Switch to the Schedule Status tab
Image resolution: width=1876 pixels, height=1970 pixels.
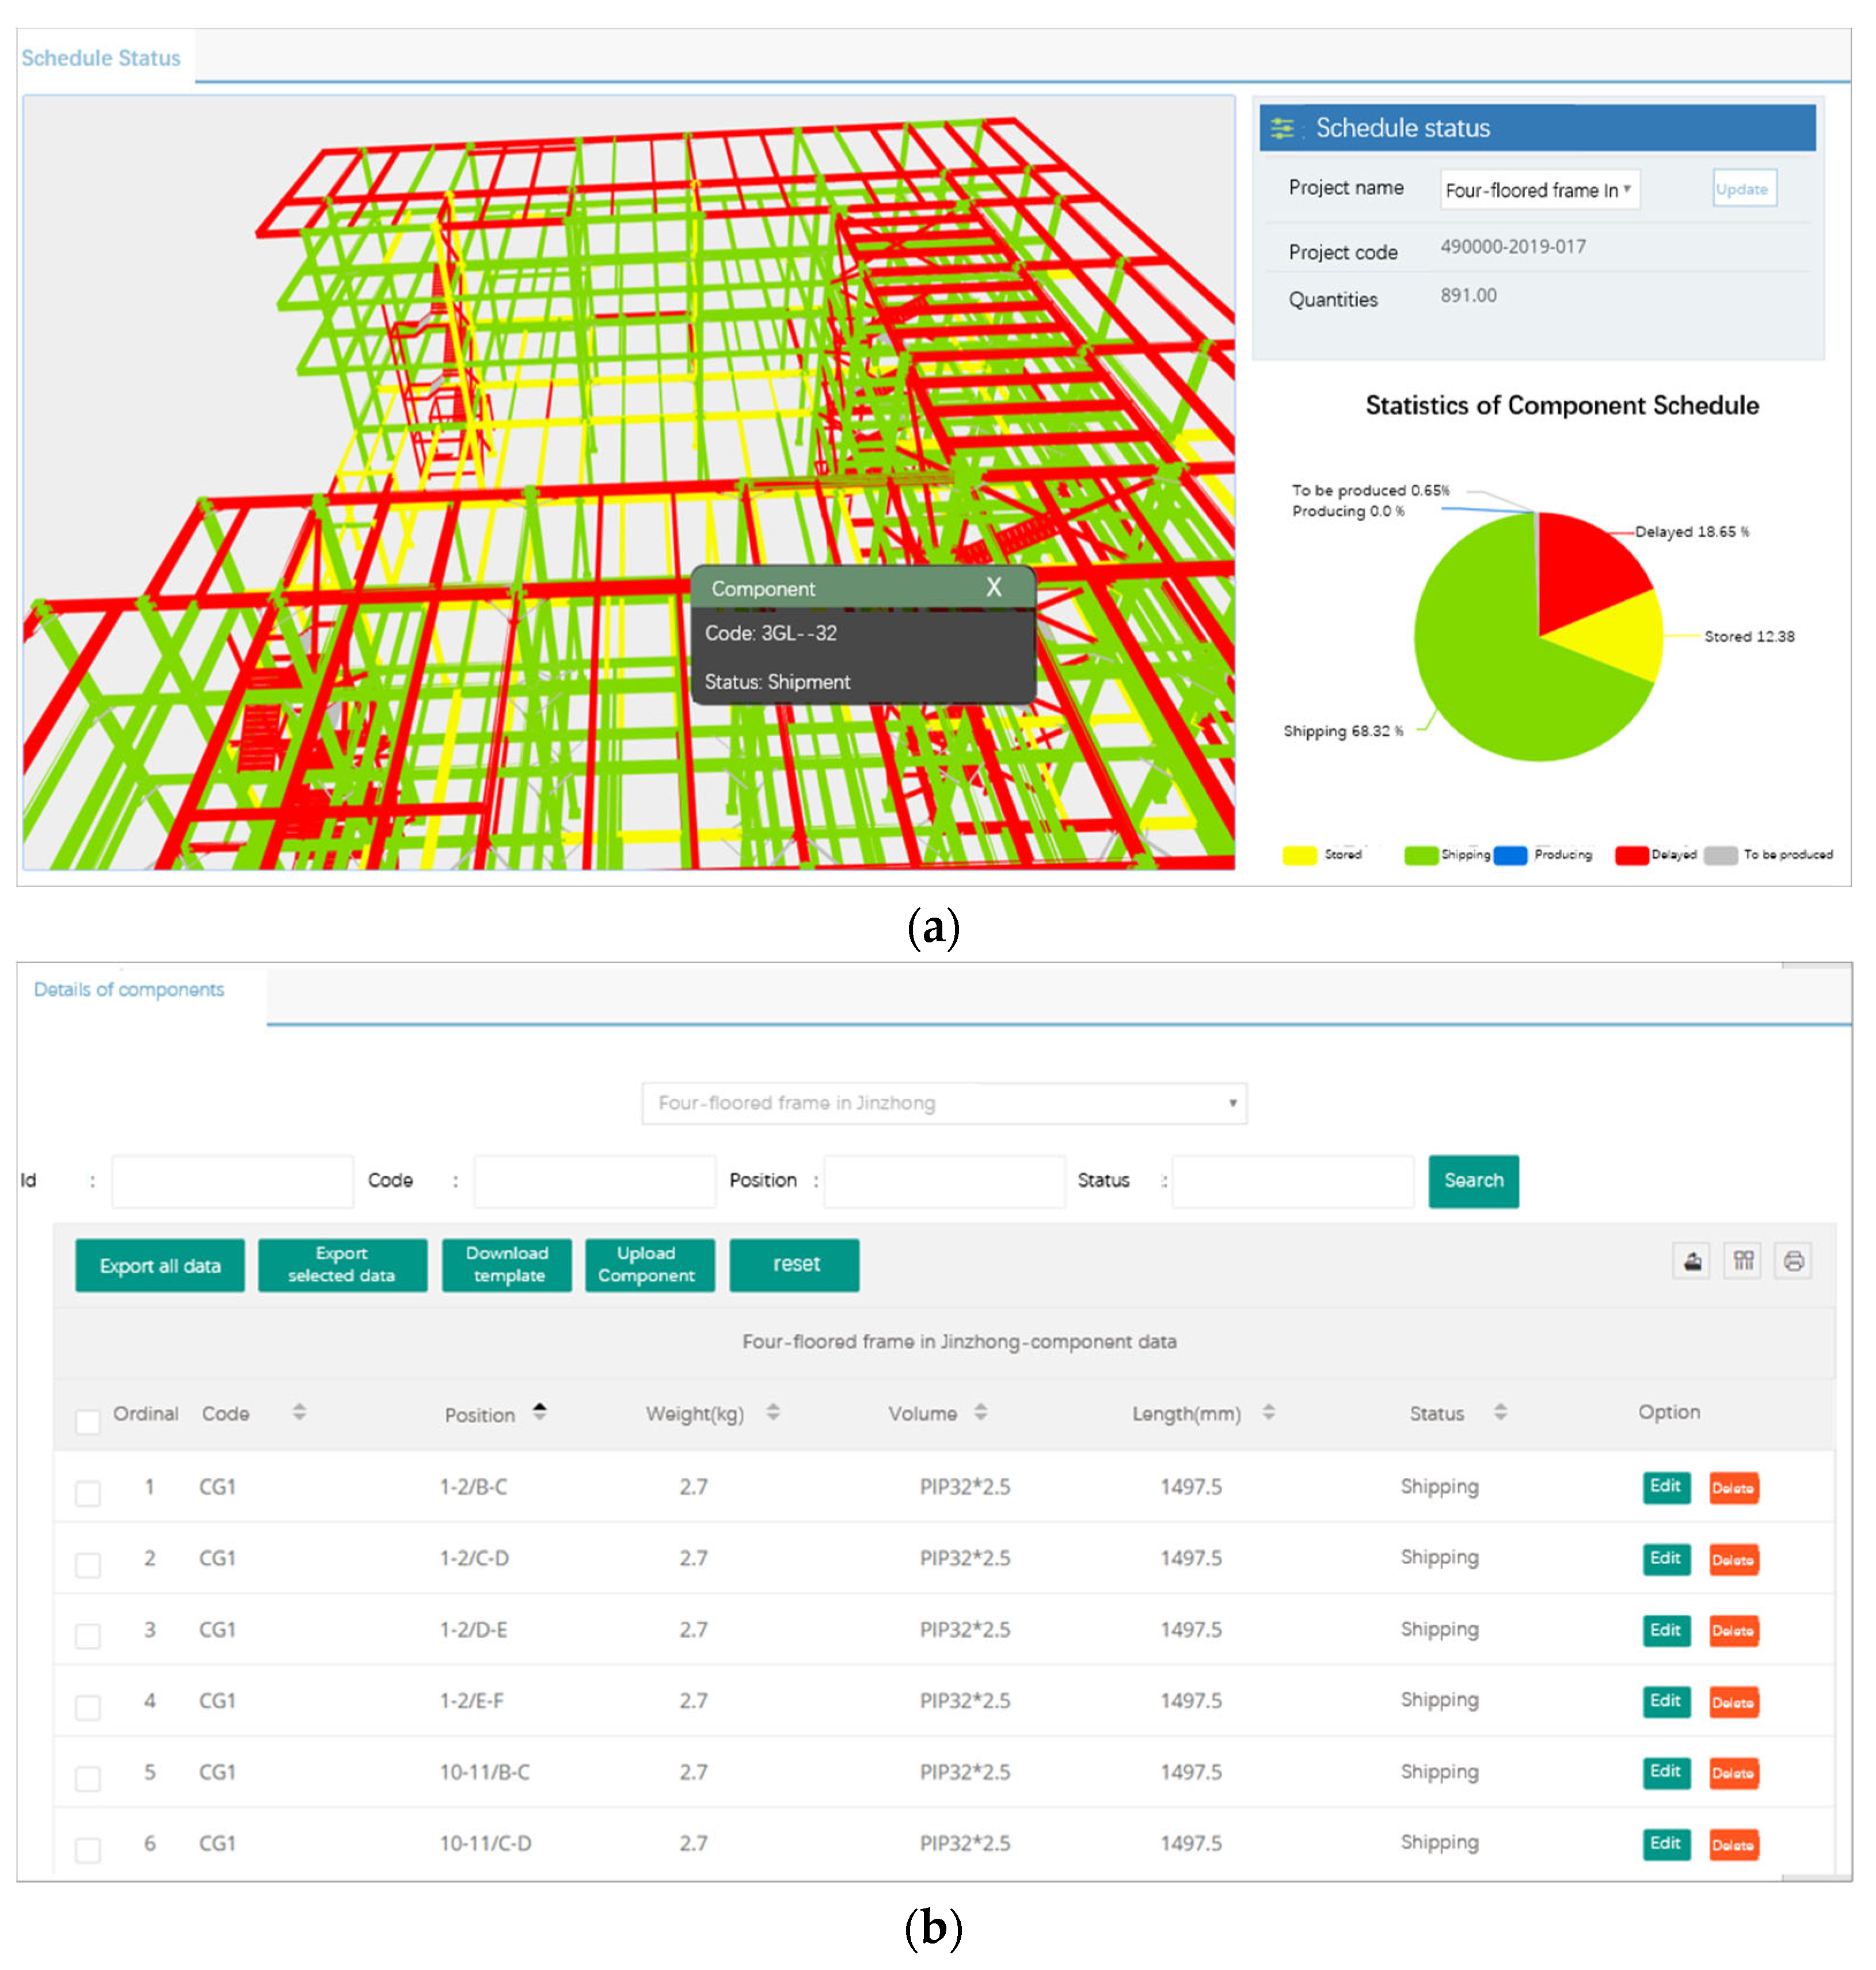[101, 58]
